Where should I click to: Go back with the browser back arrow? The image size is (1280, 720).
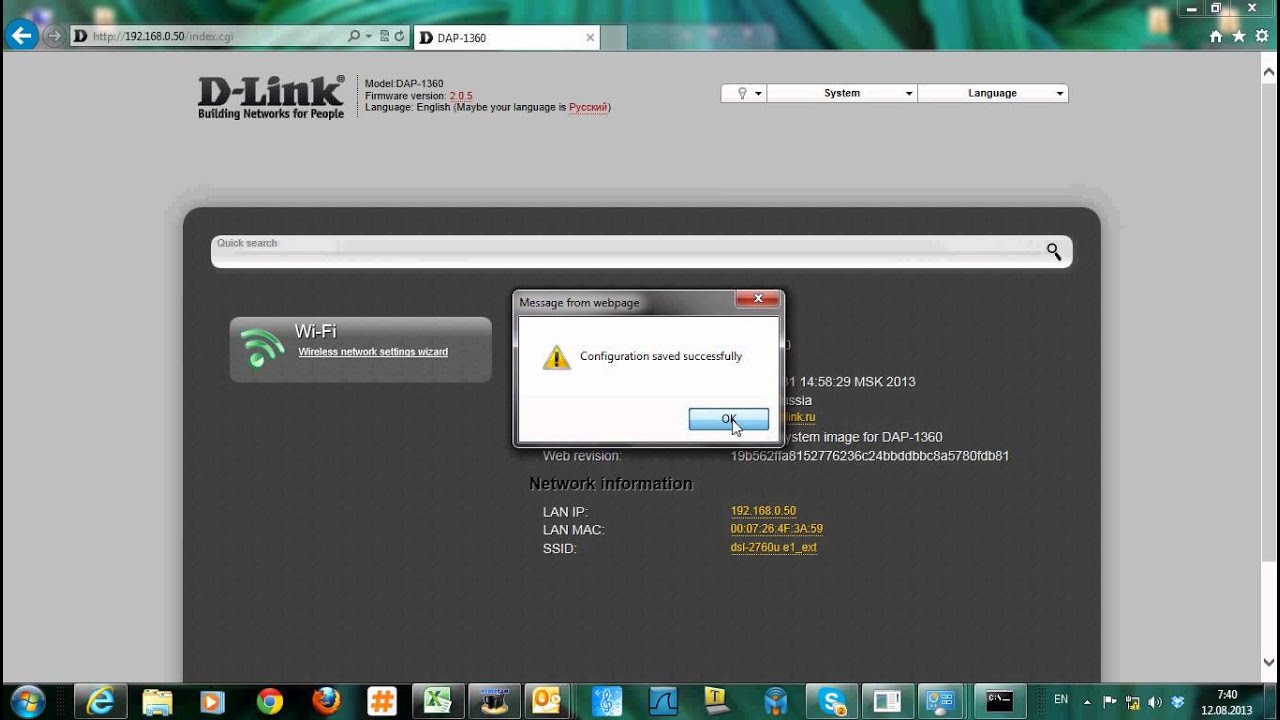[x=21, y=36]
